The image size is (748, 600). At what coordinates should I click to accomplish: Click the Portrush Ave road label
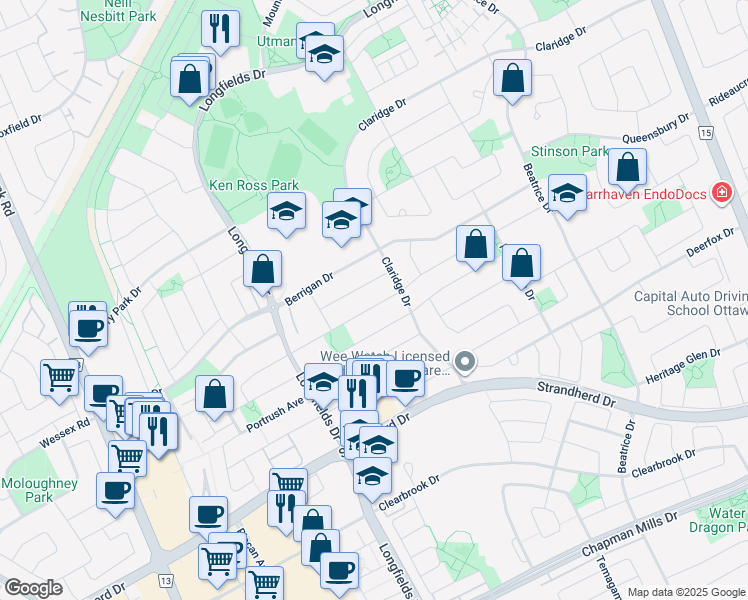pyautogui.click(x=275, y=414)
